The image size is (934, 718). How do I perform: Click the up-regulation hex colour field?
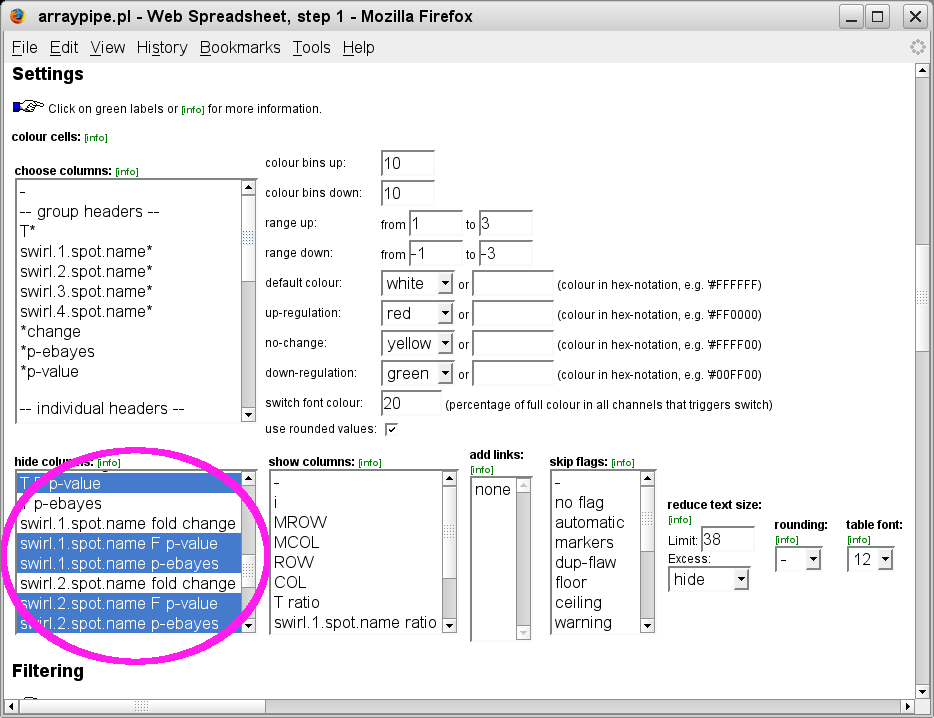[x=513, y=313]
